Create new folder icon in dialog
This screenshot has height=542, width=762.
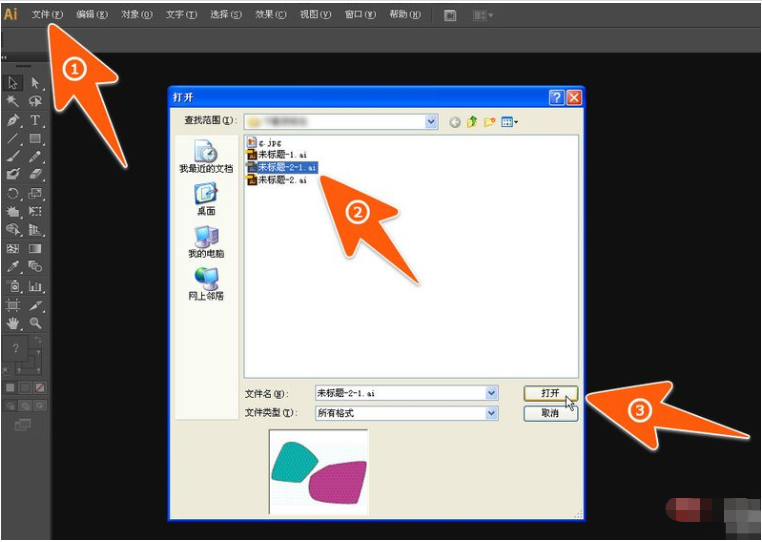click(x=489, y=122)
